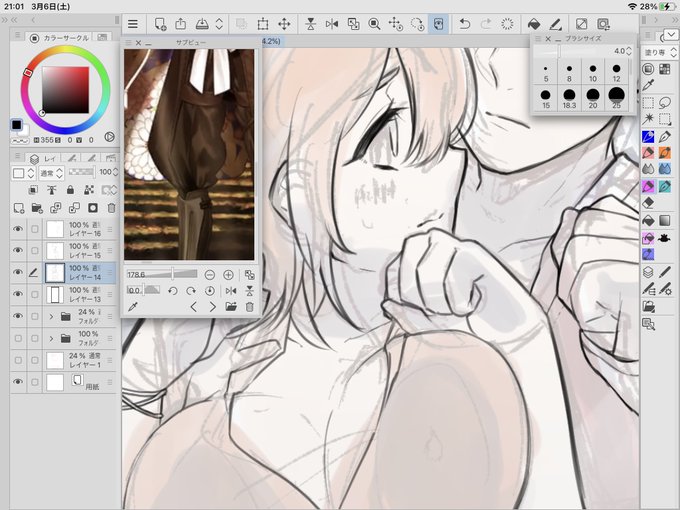
Task: Select the magic wand auto-select tool
Action: (648, 118)
